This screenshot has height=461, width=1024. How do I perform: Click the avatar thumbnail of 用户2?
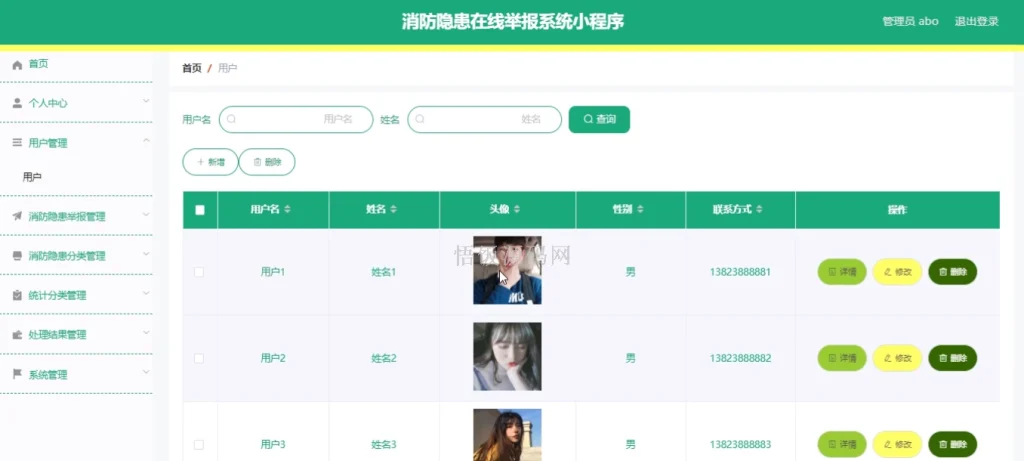tap(507, 357)
